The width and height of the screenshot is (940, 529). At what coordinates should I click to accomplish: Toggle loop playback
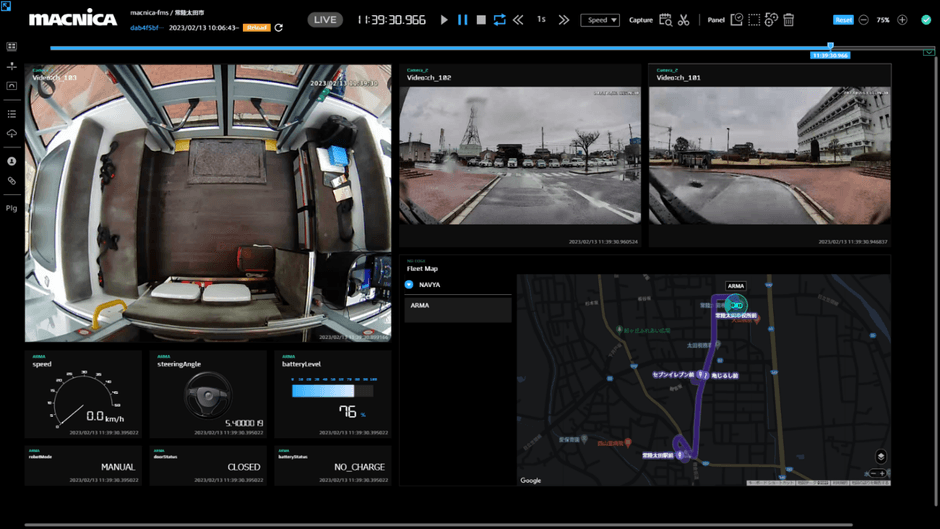coord(499,20)
